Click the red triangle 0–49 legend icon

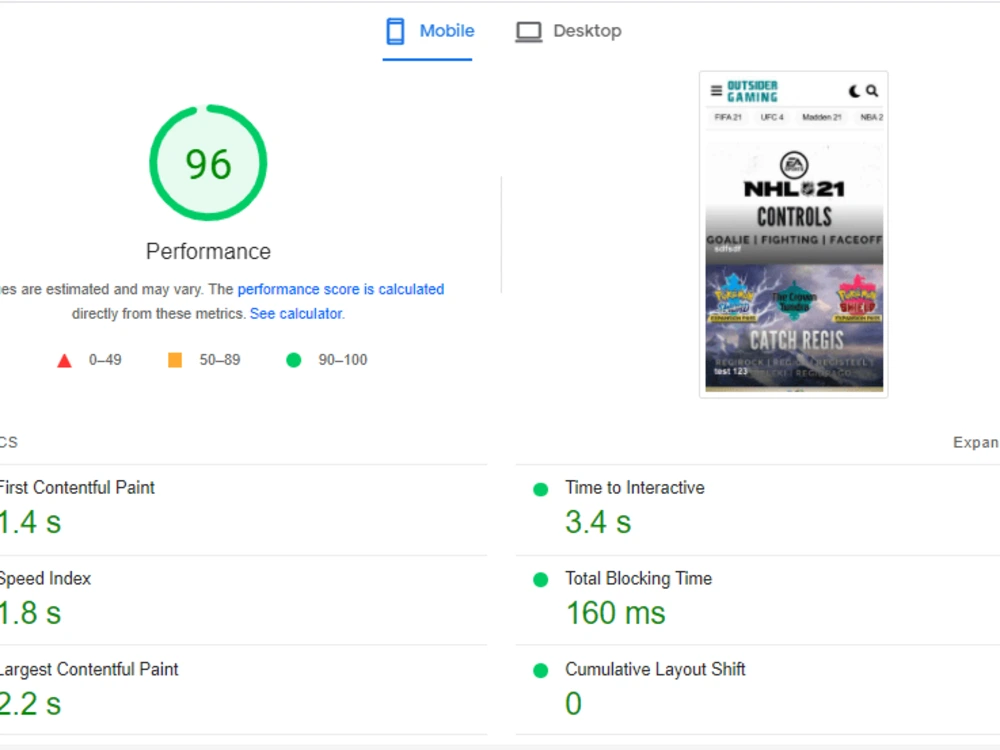(64, 361)
